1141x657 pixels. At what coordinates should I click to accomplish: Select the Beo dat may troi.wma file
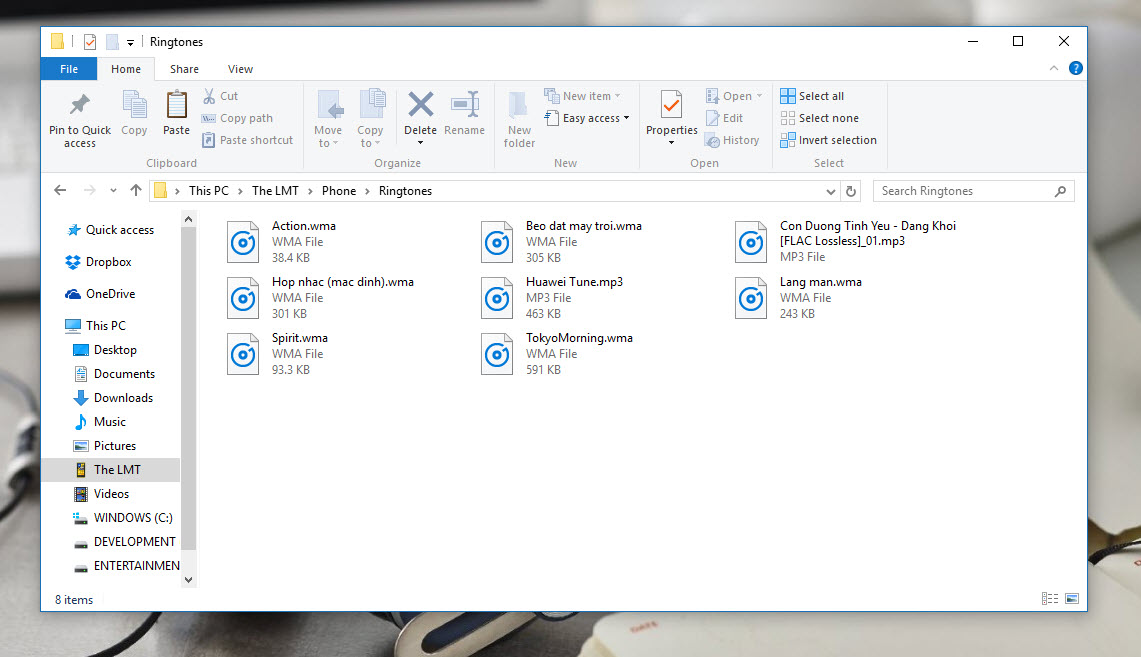(x=561, y=242)
